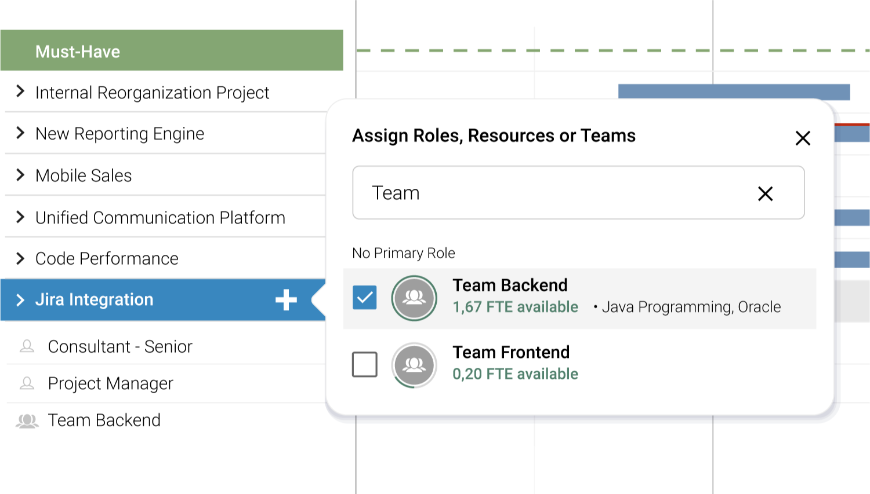Screen dimensions: 870x494
Task: Select the Project Manager role row
Action: click(x=110, y=384)
